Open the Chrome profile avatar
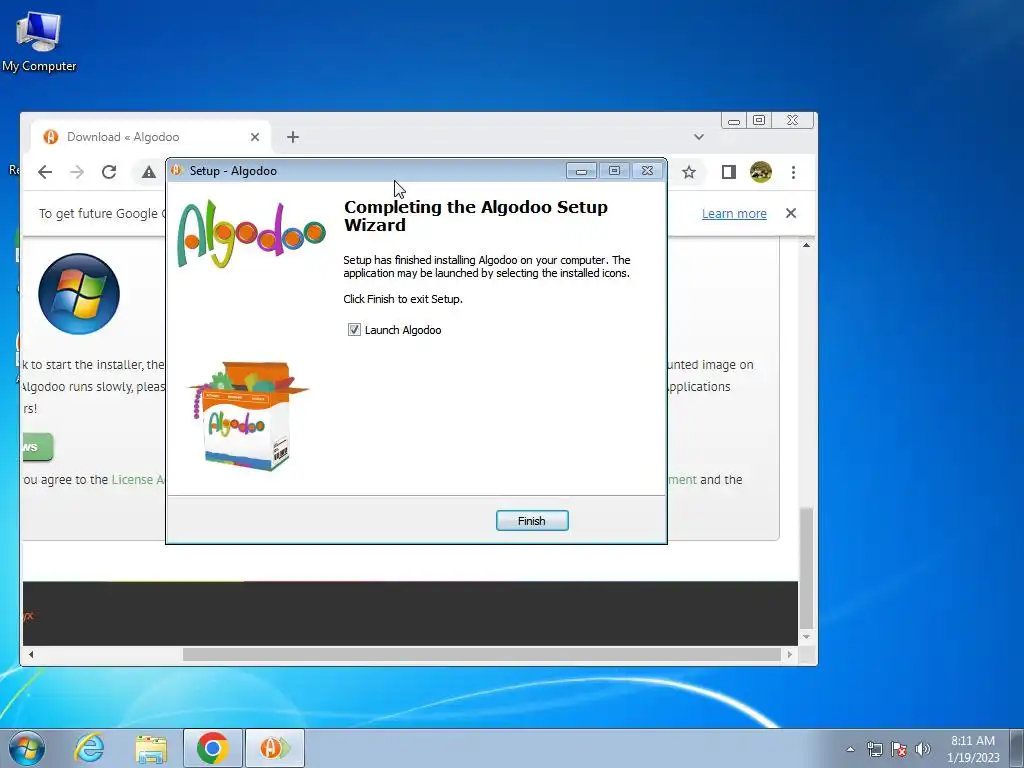The image size is (1024, 768). pos(761,172)
